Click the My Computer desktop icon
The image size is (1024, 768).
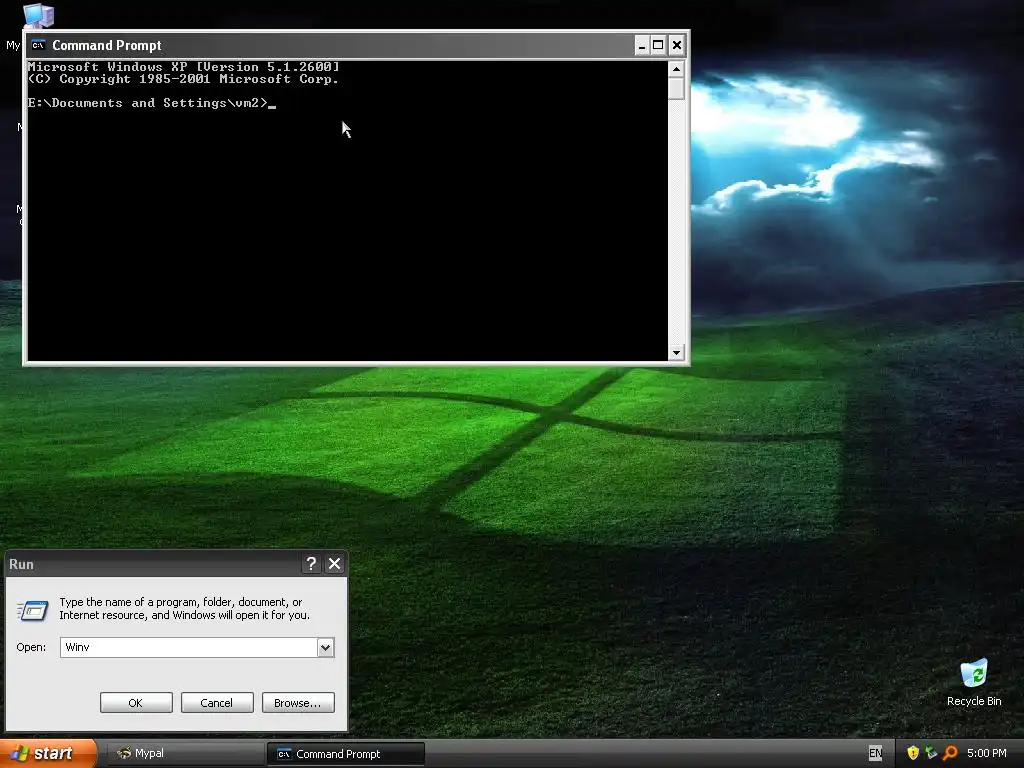coord(38,15)
